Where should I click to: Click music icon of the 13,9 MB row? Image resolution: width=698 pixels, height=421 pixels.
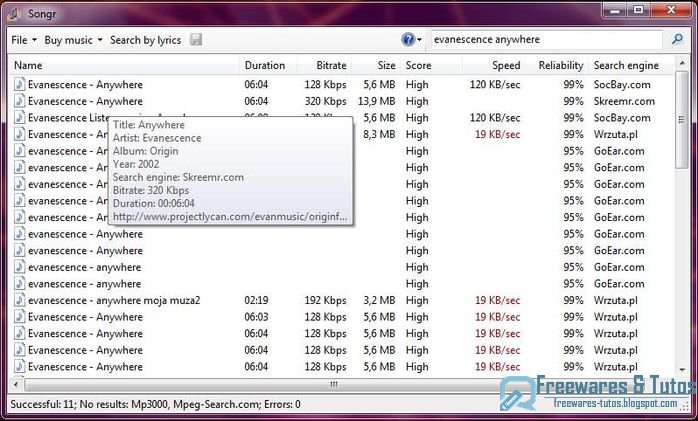click(19, 101)
